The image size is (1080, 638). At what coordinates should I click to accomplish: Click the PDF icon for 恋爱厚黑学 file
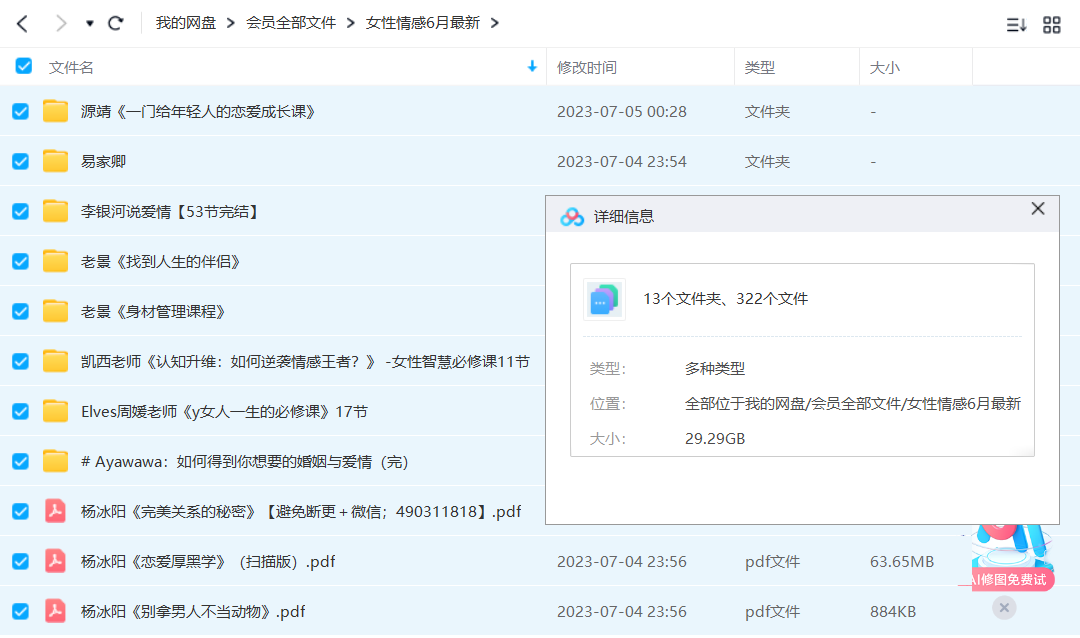[x=55, y=561]
